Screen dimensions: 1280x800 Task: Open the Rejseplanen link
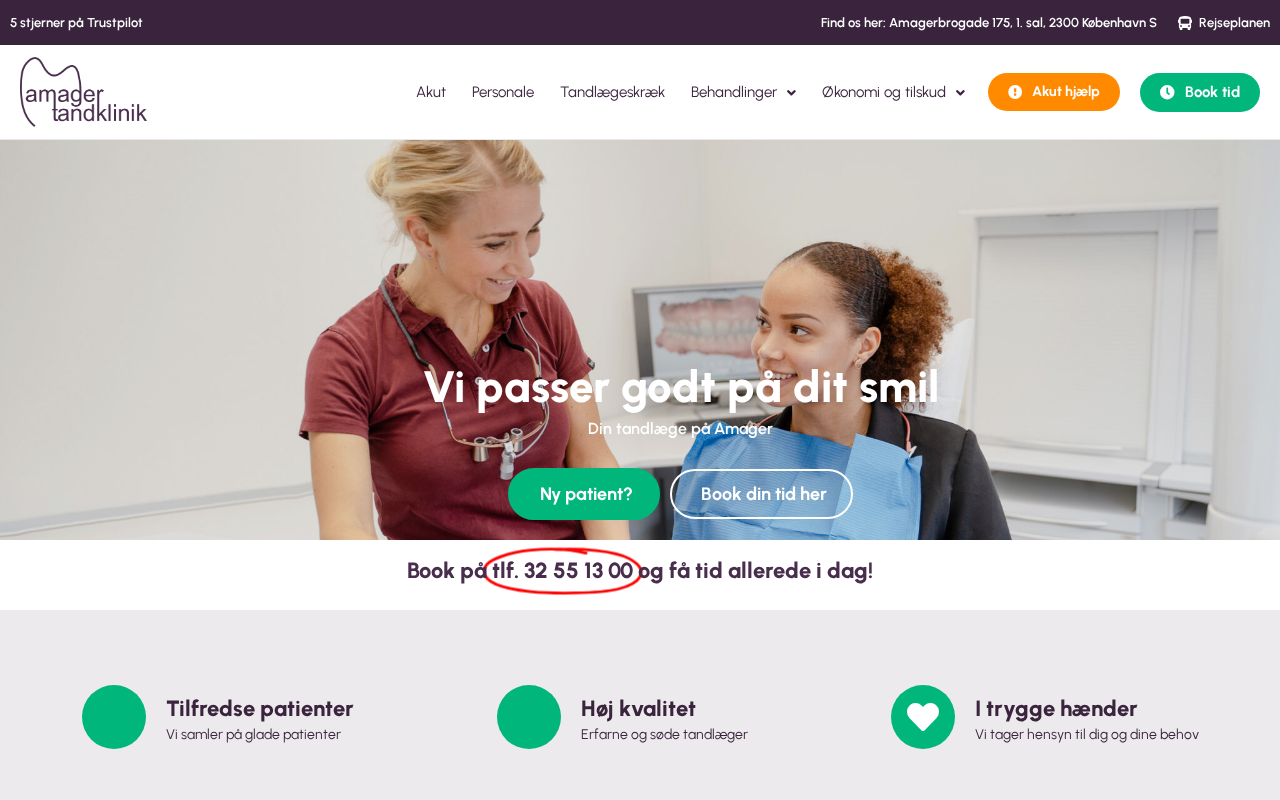(x=1234, y=23)
